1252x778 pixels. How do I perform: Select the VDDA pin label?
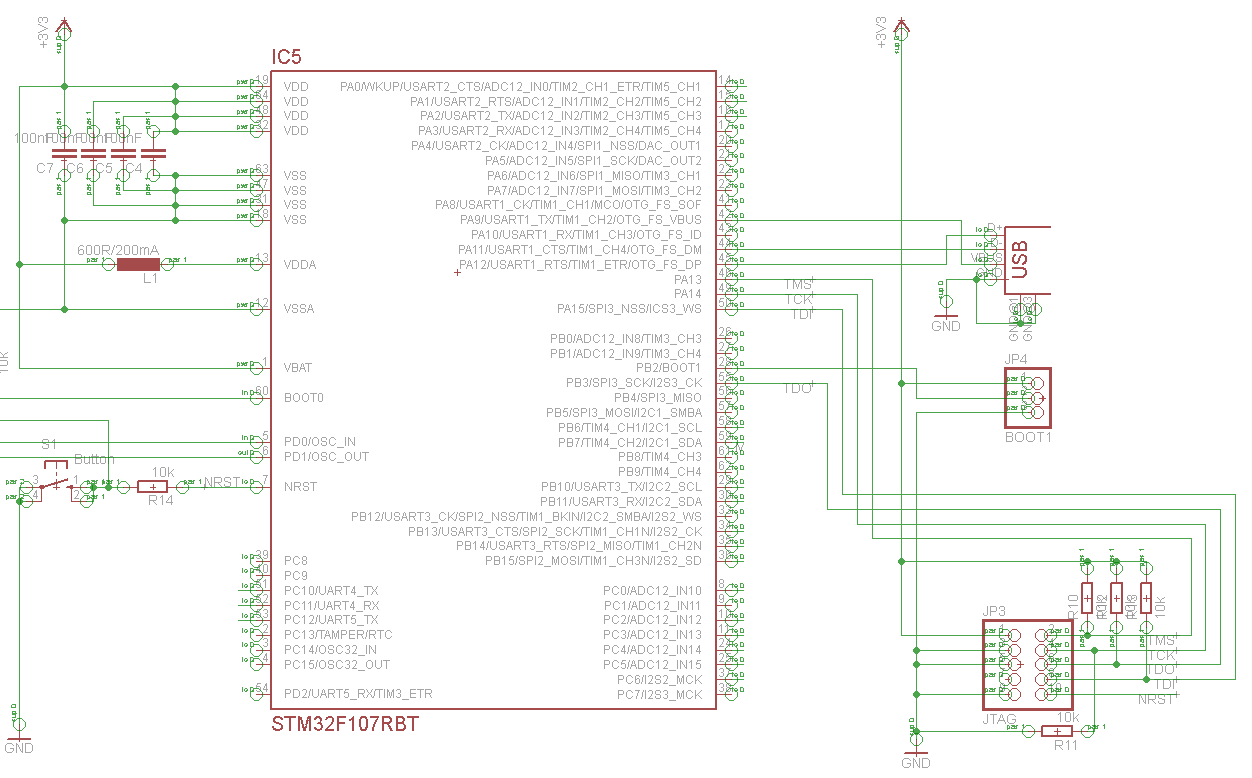click(x=300, y=265)
